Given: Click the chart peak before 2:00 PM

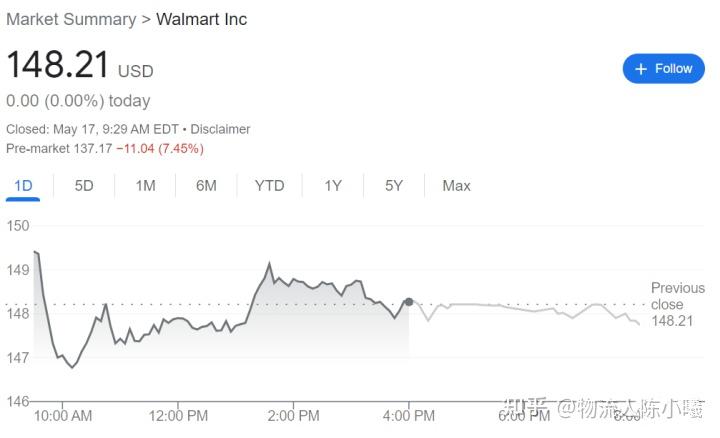Looking at the screenshot, I should [269, 264].
